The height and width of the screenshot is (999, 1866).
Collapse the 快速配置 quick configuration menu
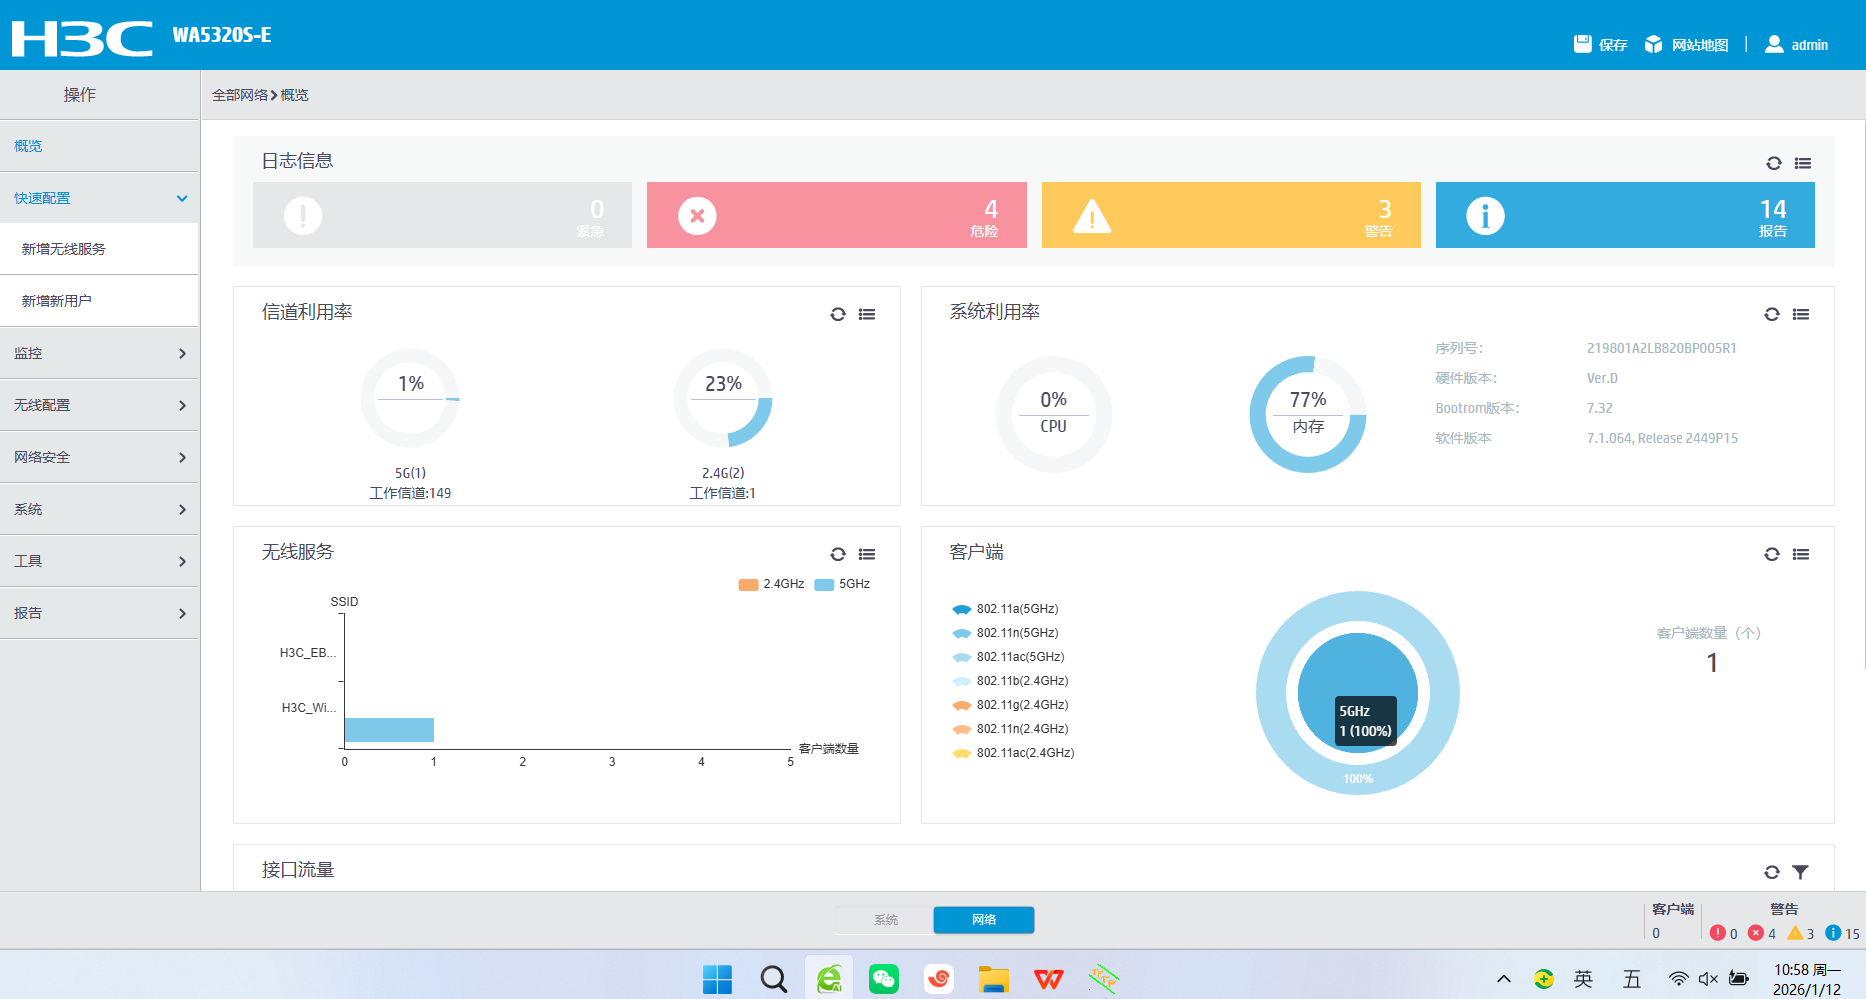[x=99, y=198]
